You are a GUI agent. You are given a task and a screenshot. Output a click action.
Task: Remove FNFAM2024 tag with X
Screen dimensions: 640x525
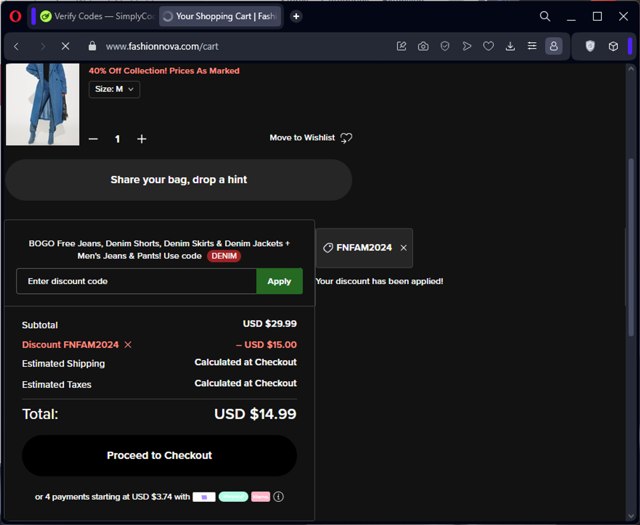point(403,248)
